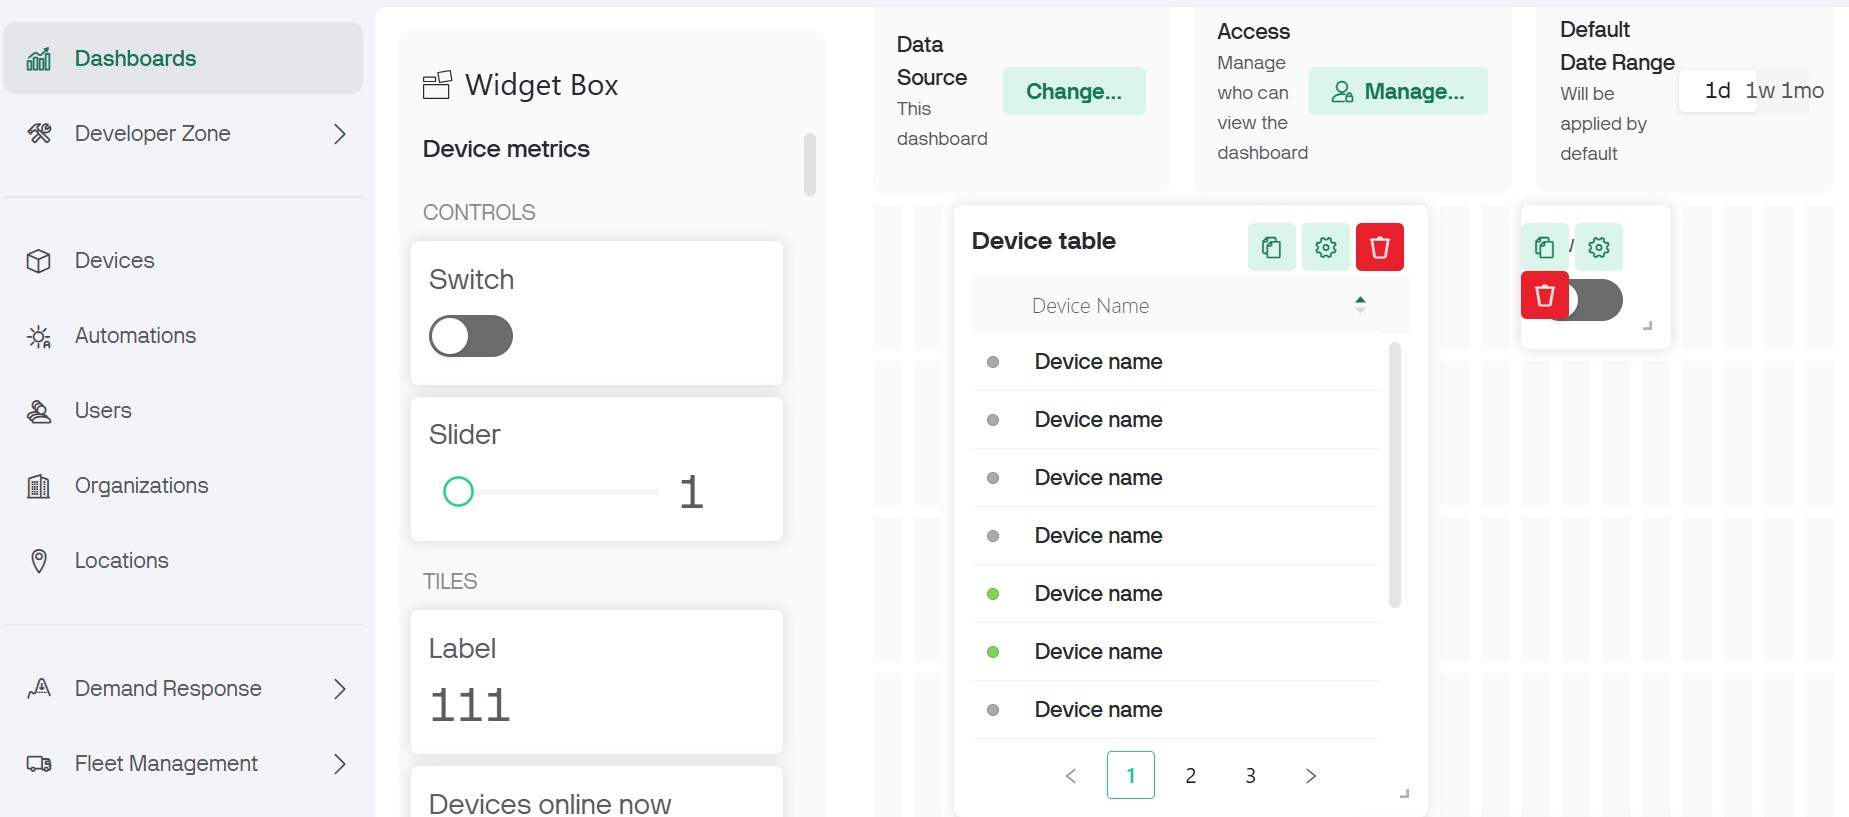Click the Users icon in sidebar
This screenshot has width=1849, height=817.
[39, 411]
